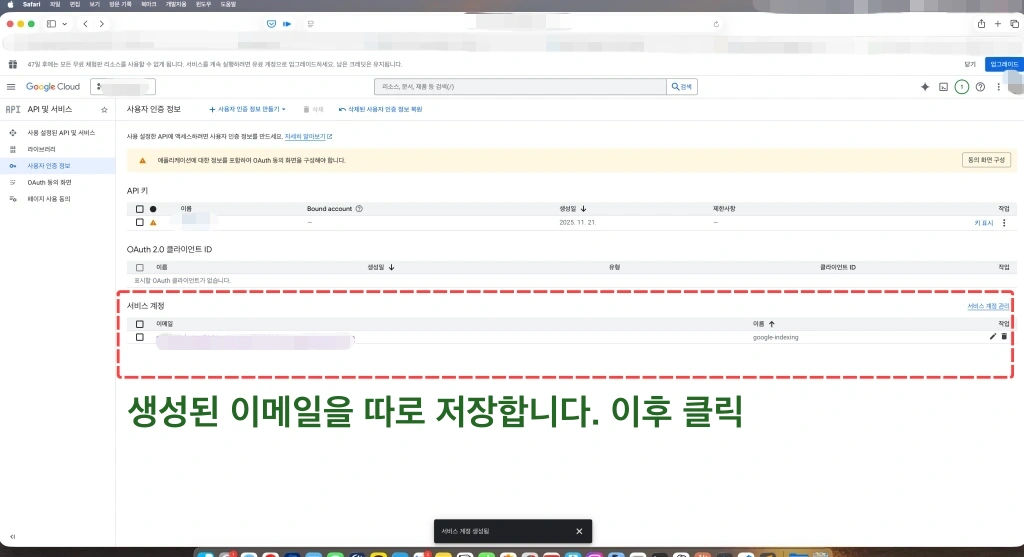Screen dimensions: 1024x557
Task: Go forward with Safari forward arrow
Action: [101, 24]
